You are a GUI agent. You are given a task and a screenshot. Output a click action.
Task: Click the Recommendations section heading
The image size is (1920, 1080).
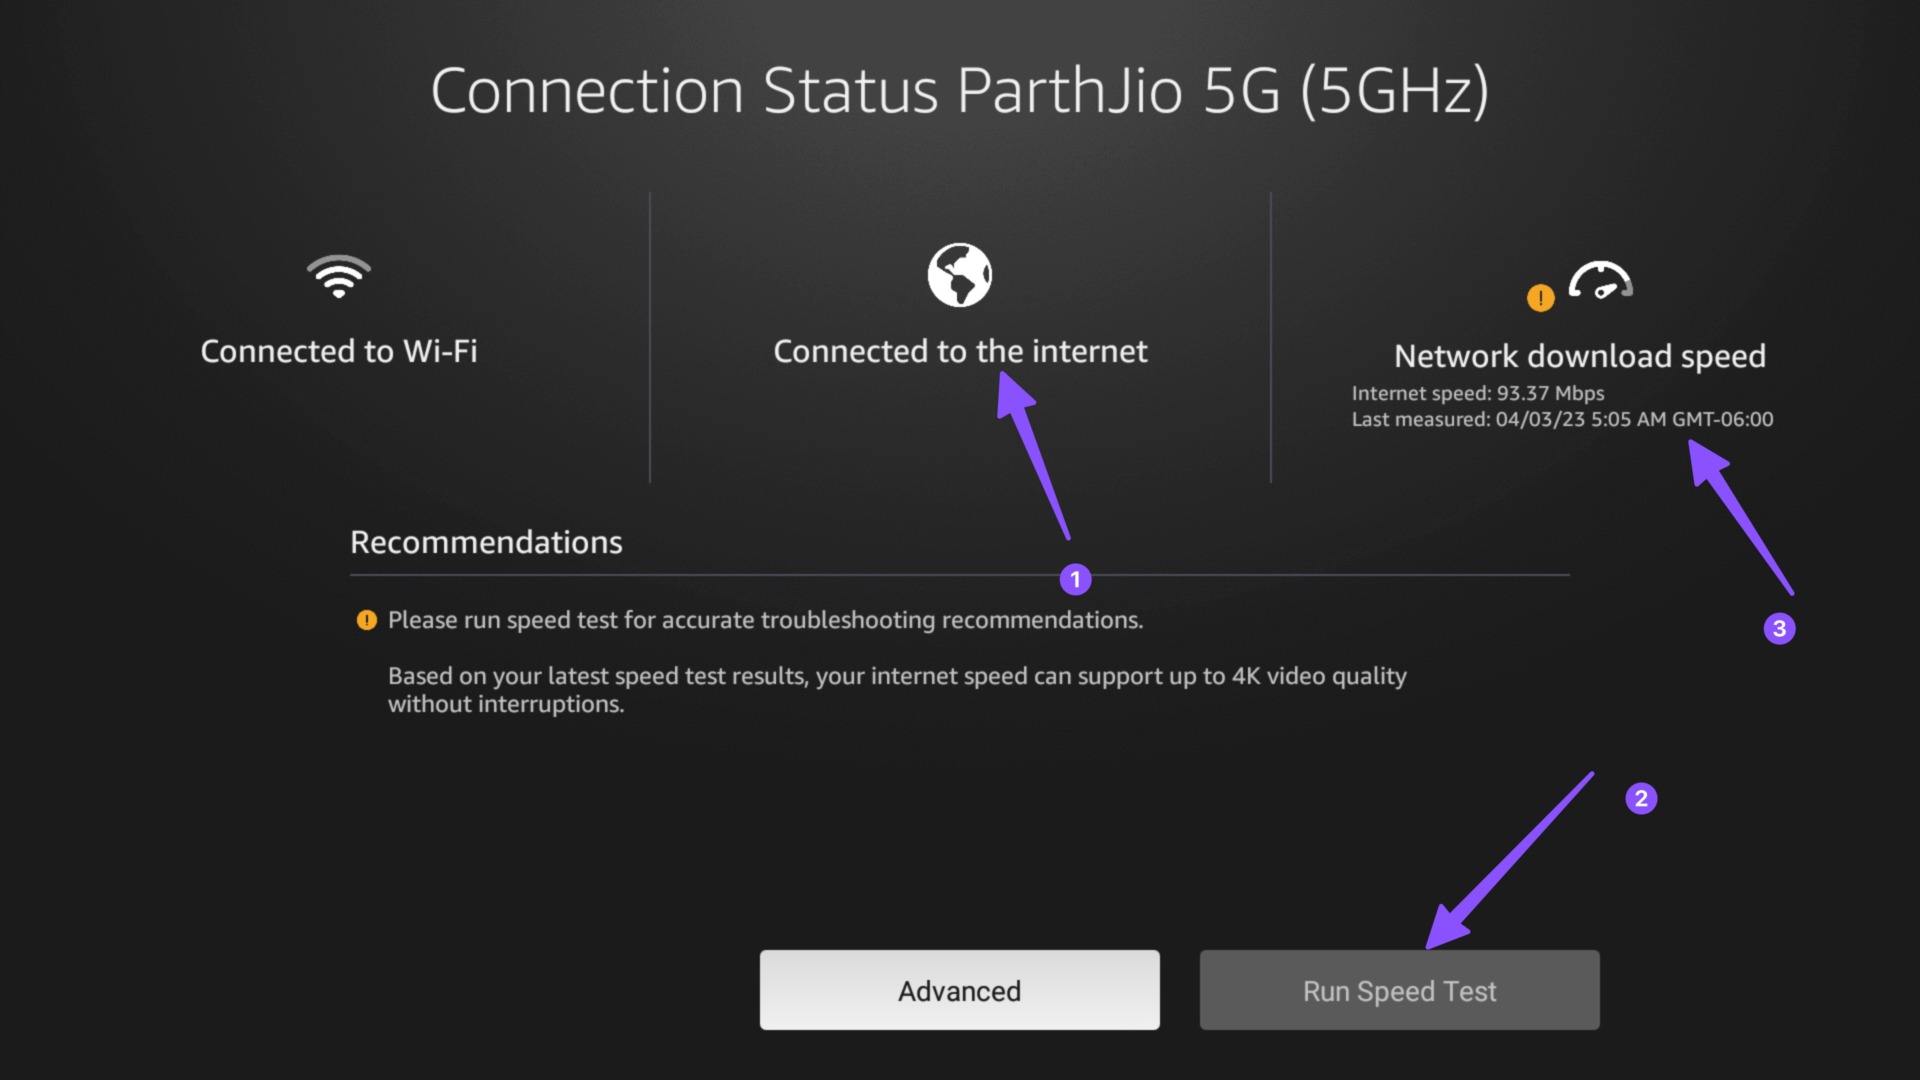point(486,542)
